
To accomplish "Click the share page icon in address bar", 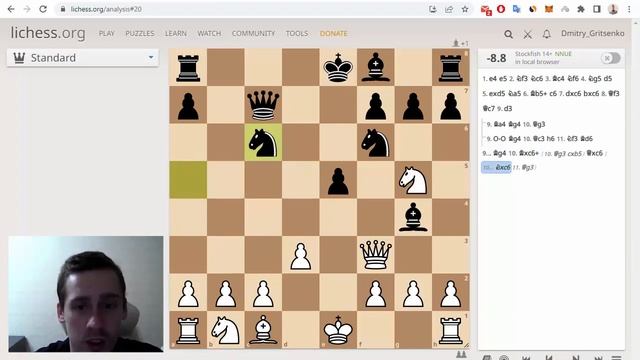I will [x=449, y=9].
